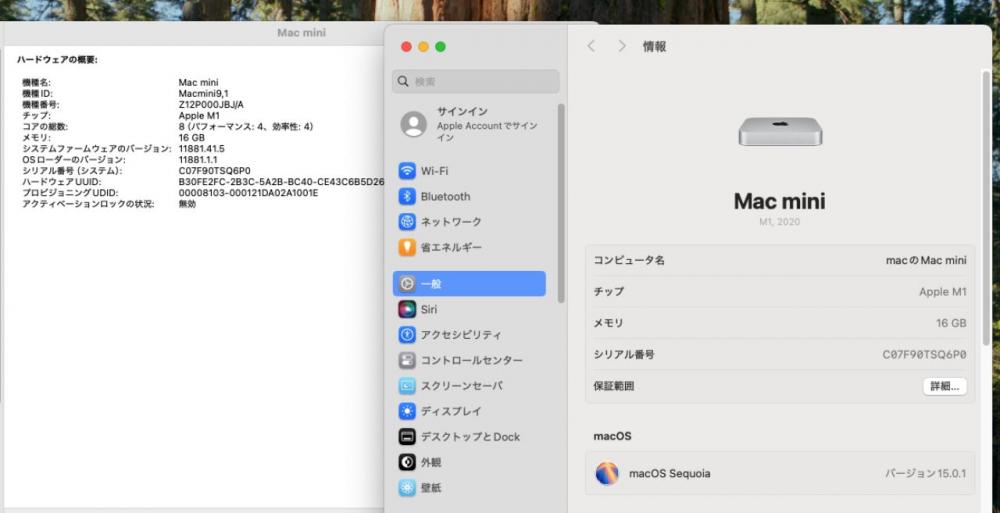Select 省エネルギー label in sidebar
The height and width of the screenshot is (513, 1000).
451,247
